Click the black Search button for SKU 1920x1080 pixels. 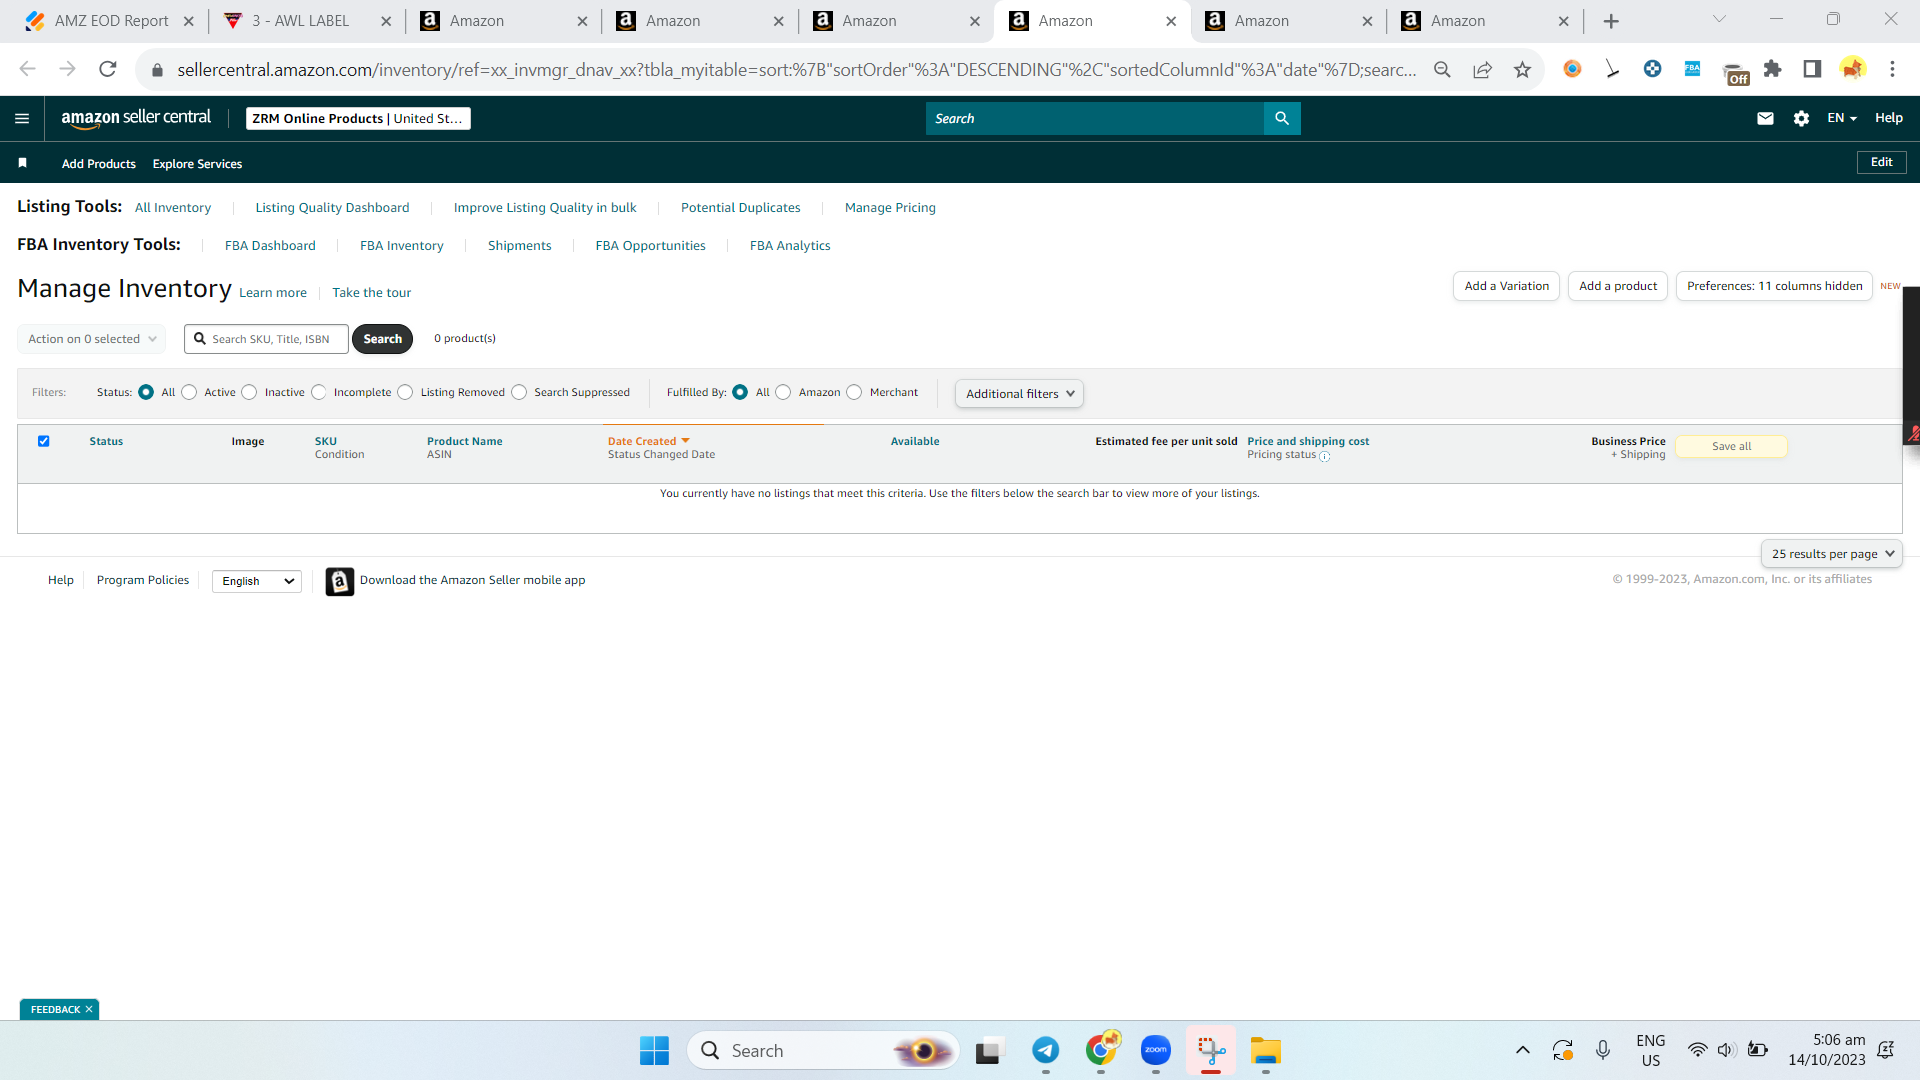click(x=382, y=339)
